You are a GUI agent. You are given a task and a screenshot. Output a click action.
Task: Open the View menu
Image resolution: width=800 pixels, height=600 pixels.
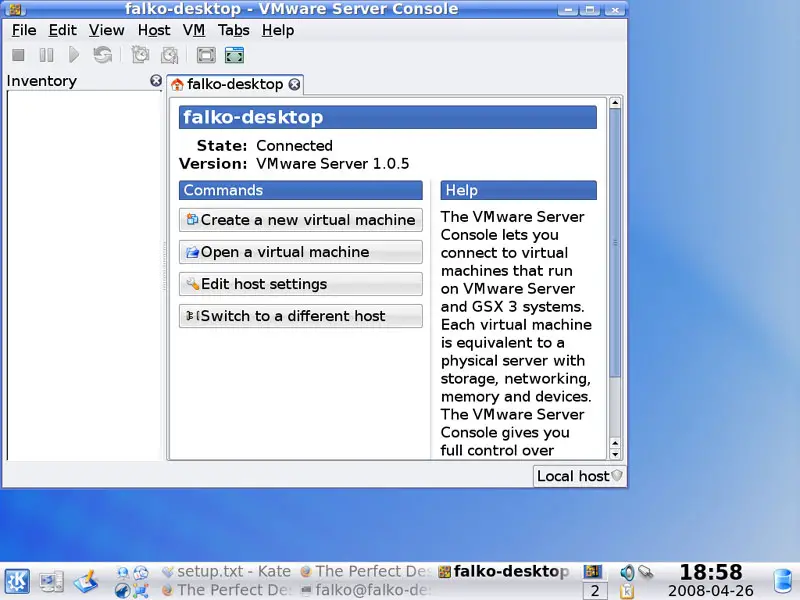coord(106,30)
